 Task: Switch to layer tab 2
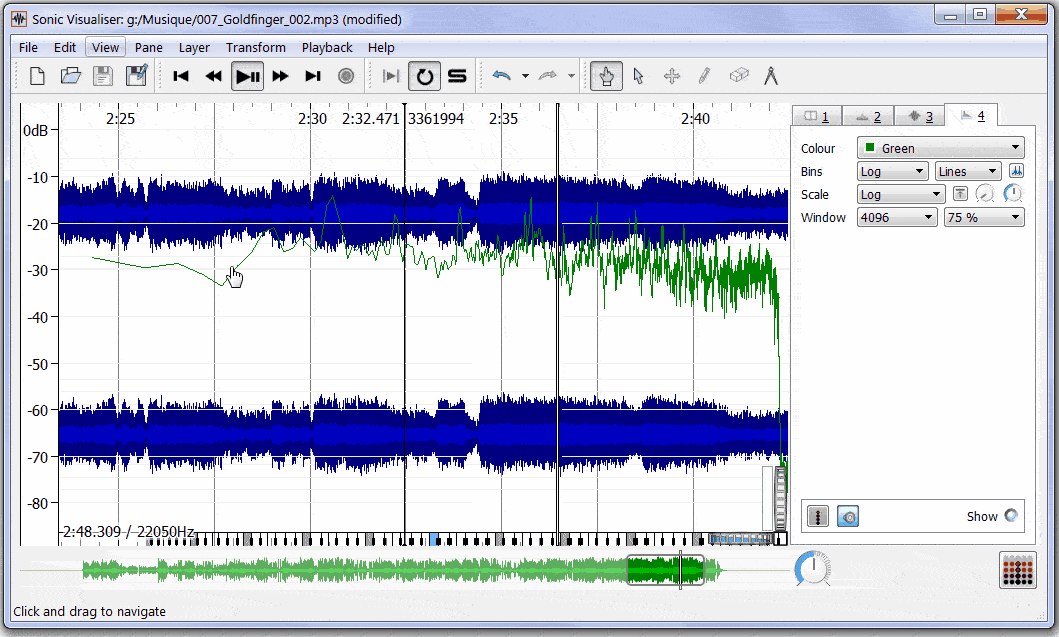tap(869, 116)
